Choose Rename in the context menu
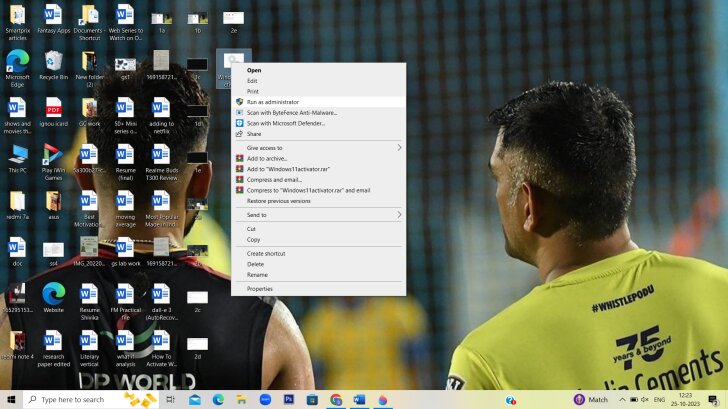Image resolution: width=728 pixels, height=409 pixels. point(318,275)
